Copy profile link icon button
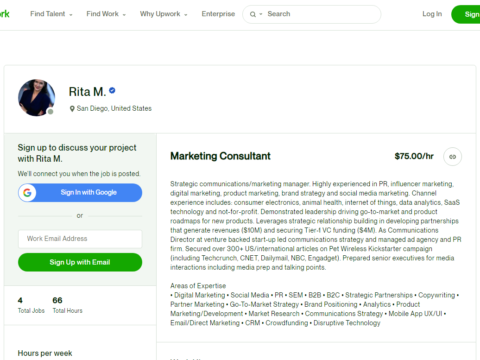Screen dimensions: 480x360 pos(452,157)
